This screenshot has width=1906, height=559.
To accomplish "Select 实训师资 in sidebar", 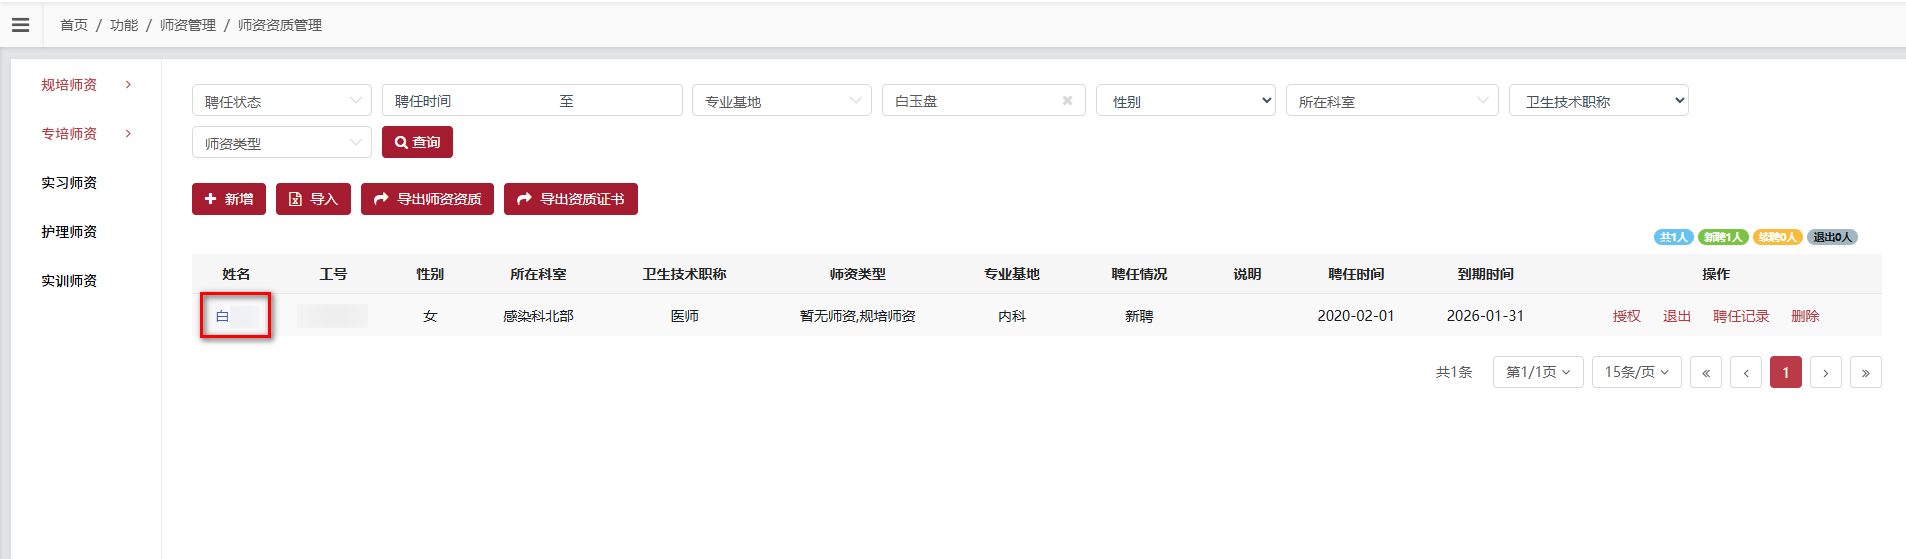I will (x=69, y=281).
